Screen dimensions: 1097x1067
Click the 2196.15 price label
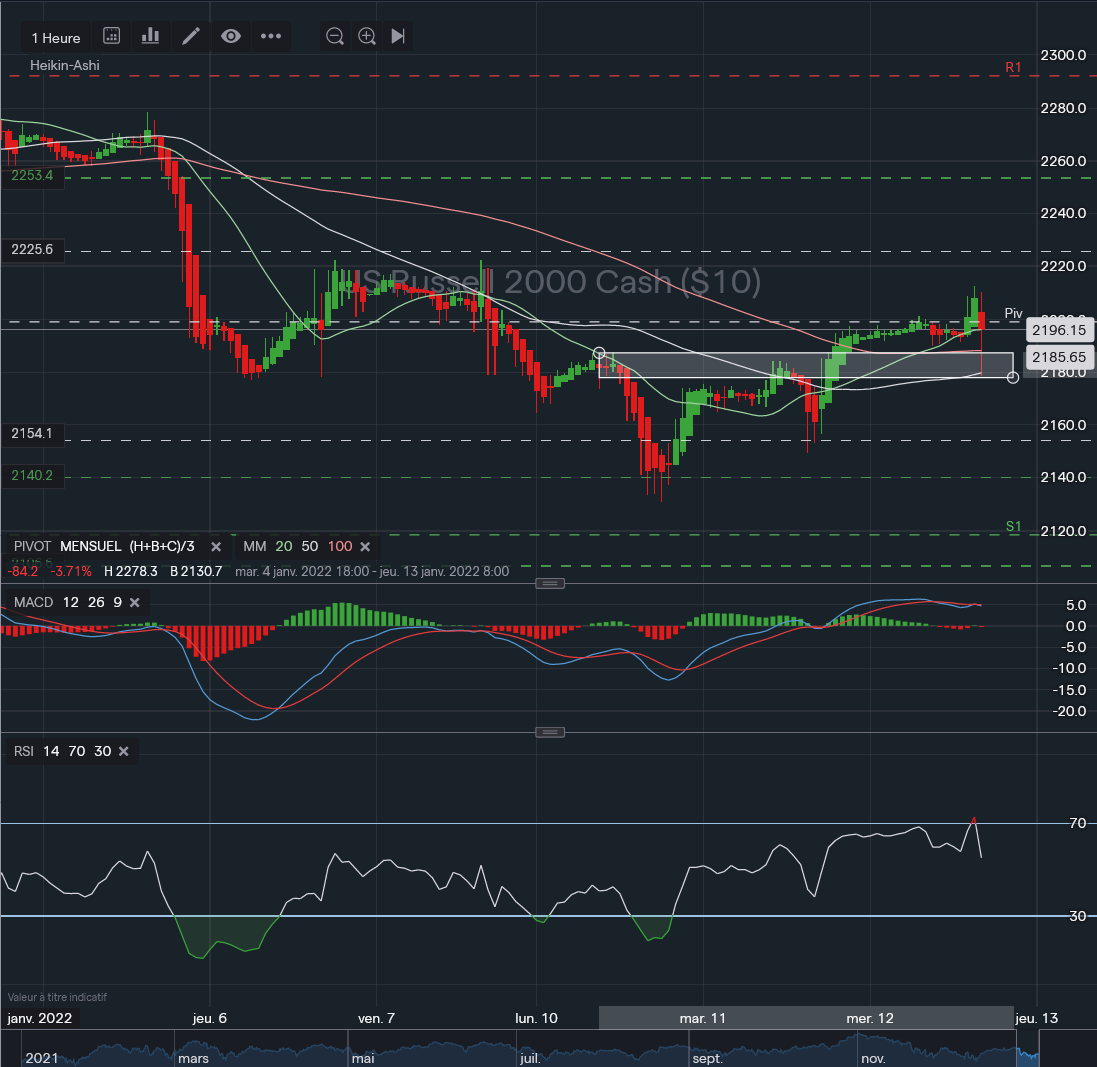pos(1059,330)
